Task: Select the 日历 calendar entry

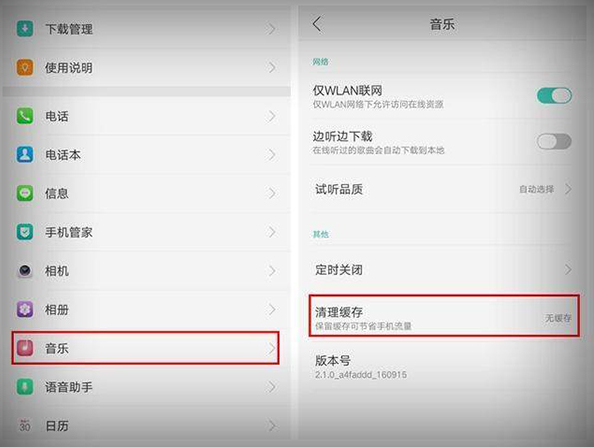Action: pyautogui.click(x=145, y=426)
